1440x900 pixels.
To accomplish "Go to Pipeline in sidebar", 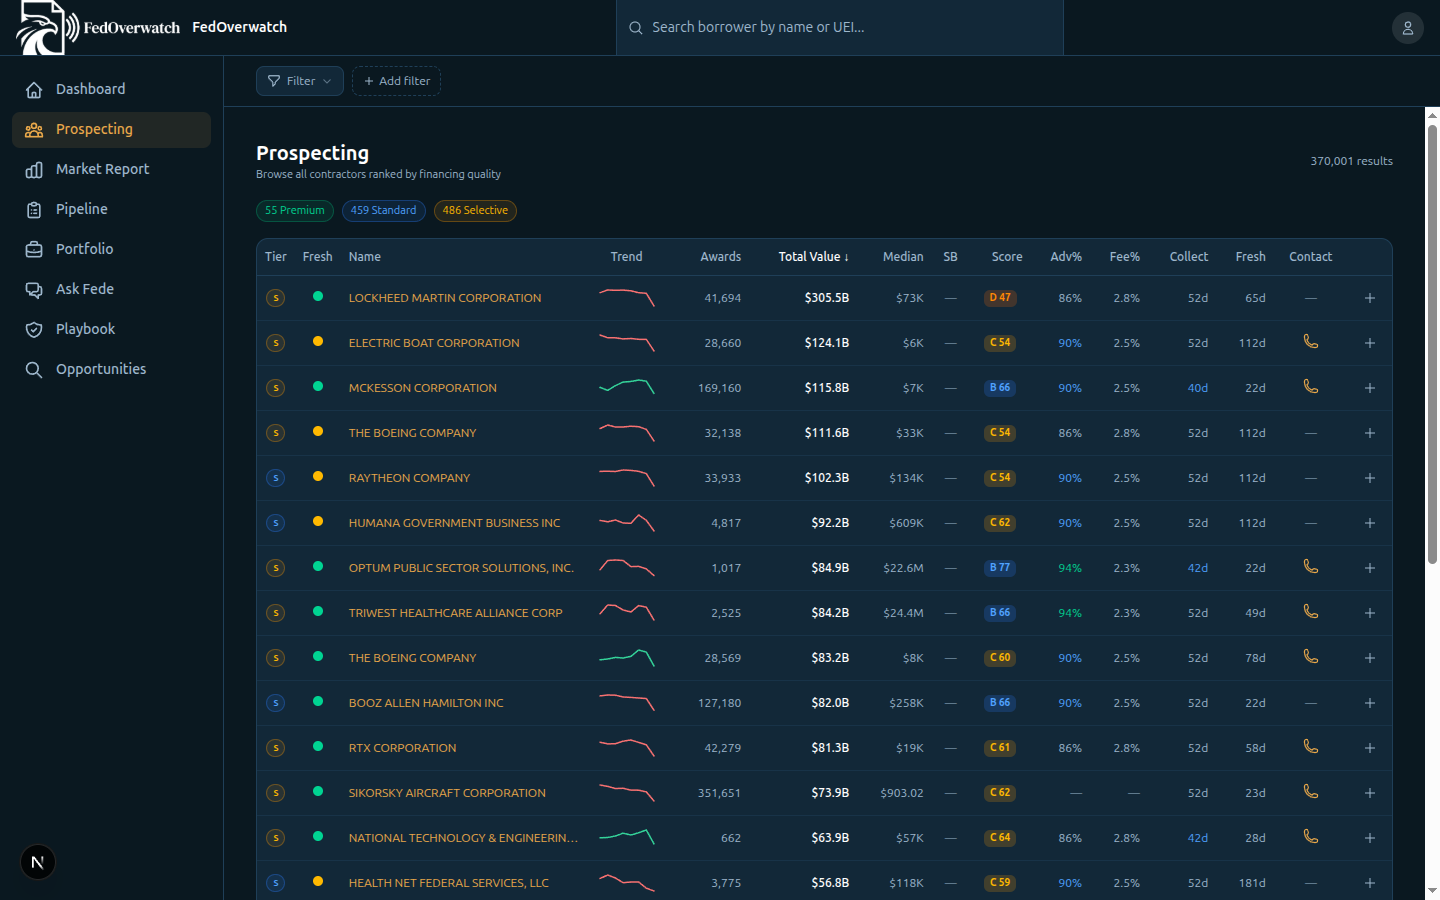I will point(82,209).
